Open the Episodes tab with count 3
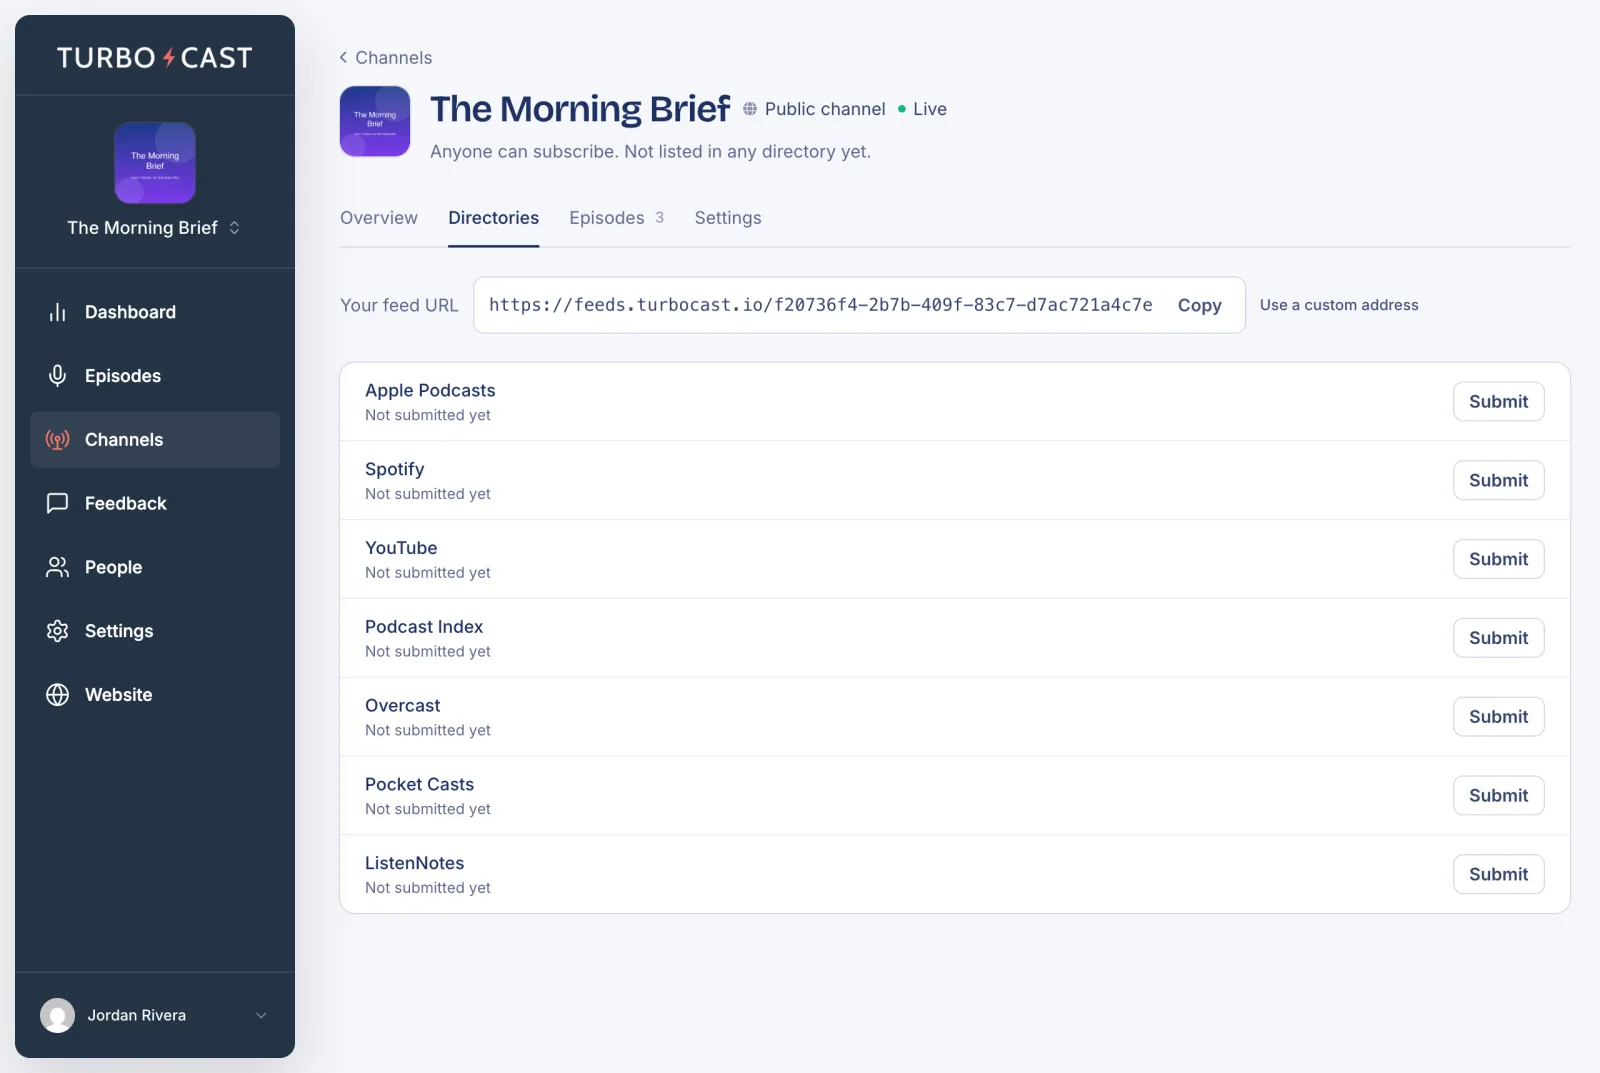This screenshot has height=1073, width=1600. tap(616, 218)
